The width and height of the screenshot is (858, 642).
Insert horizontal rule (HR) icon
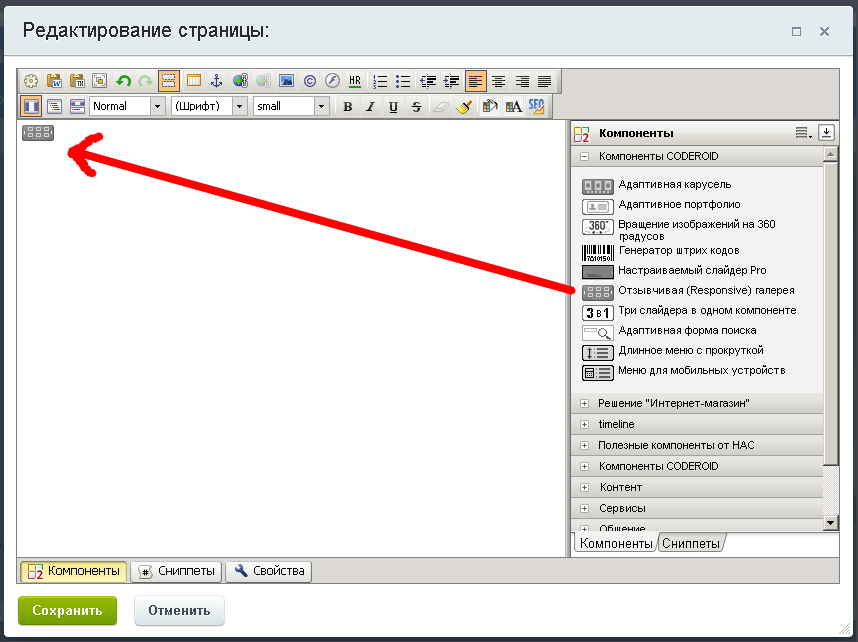pos(355,81)
